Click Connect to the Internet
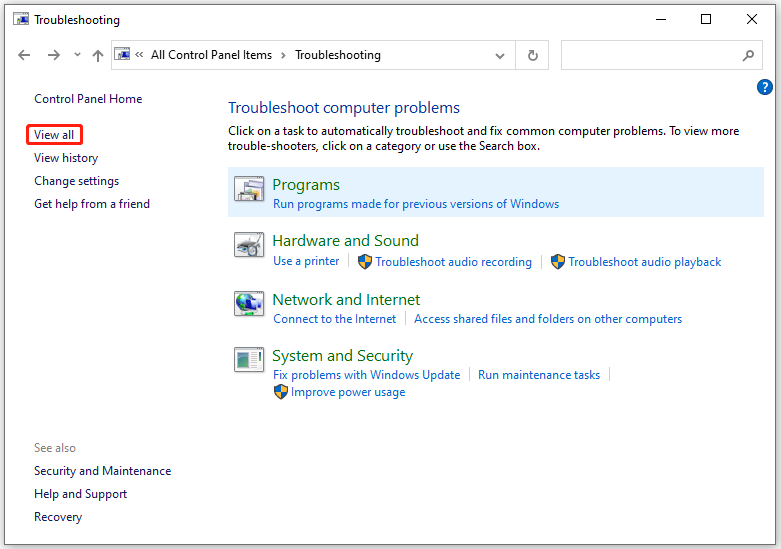This screenshot has height=549, width=781. (334, 319)
